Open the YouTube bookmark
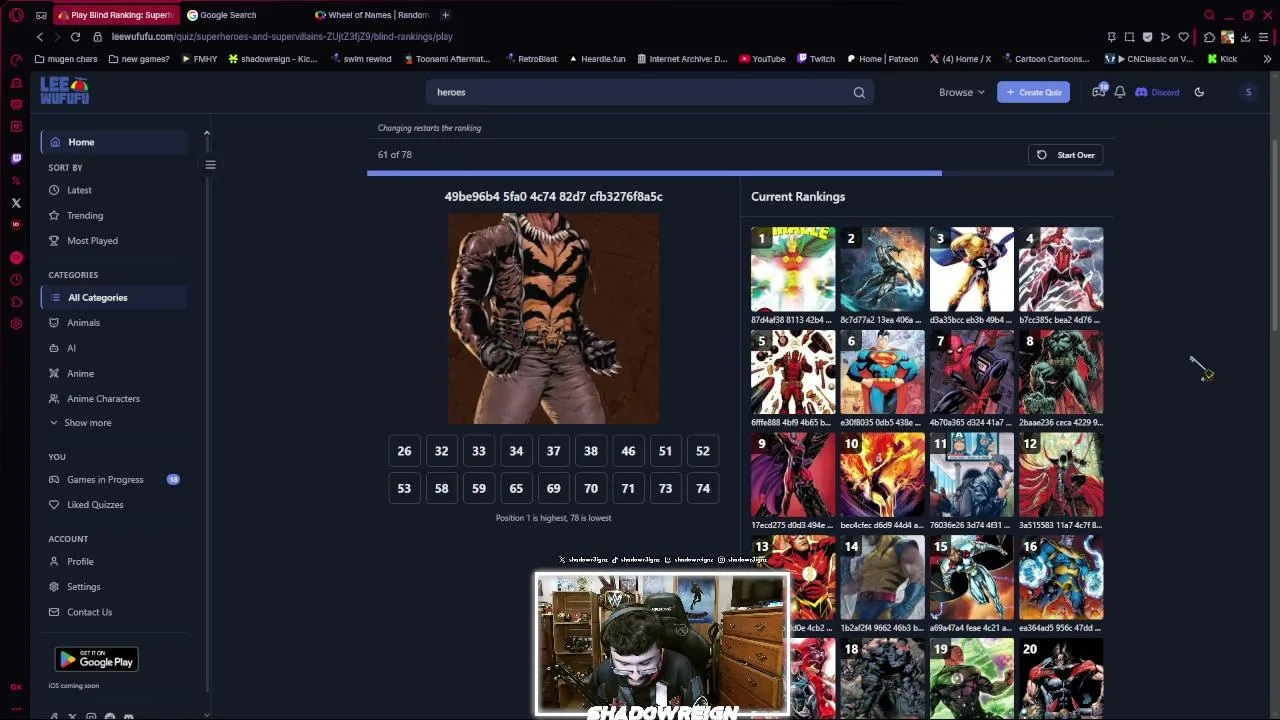Image resolution: width=1280 pixels, height=720 pixels. tap(762, 59)
